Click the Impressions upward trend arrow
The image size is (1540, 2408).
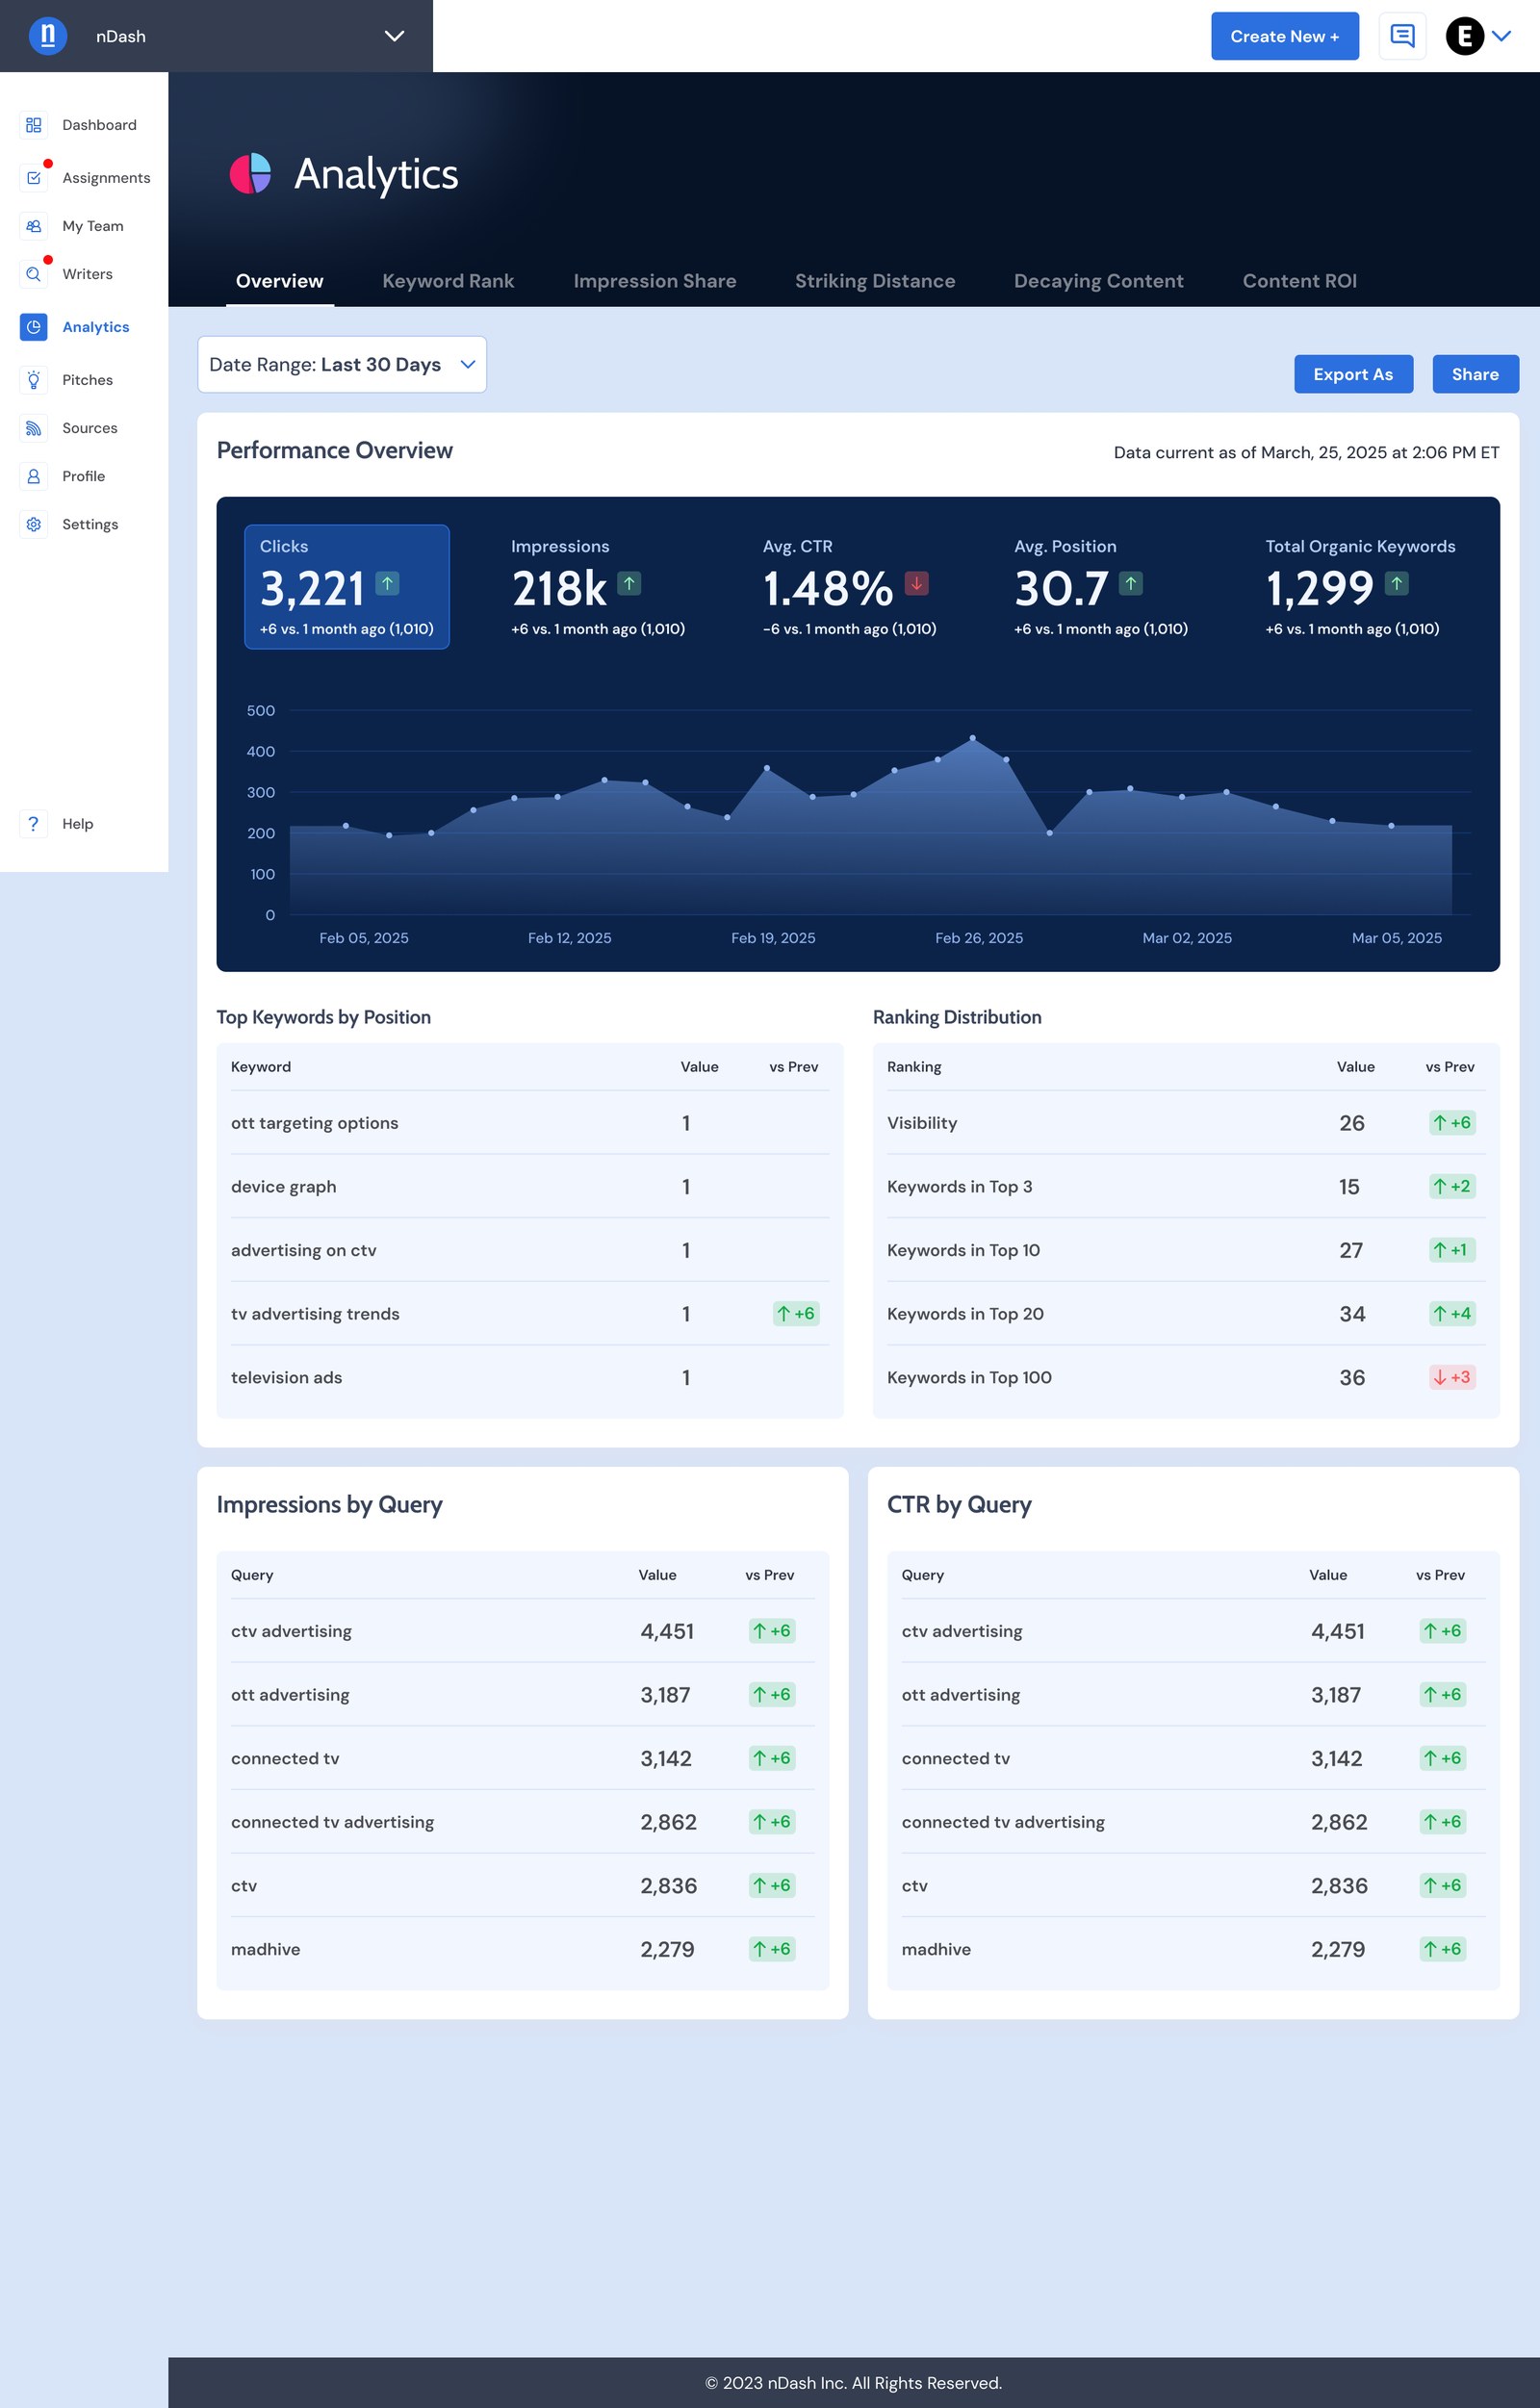(629, 583)
